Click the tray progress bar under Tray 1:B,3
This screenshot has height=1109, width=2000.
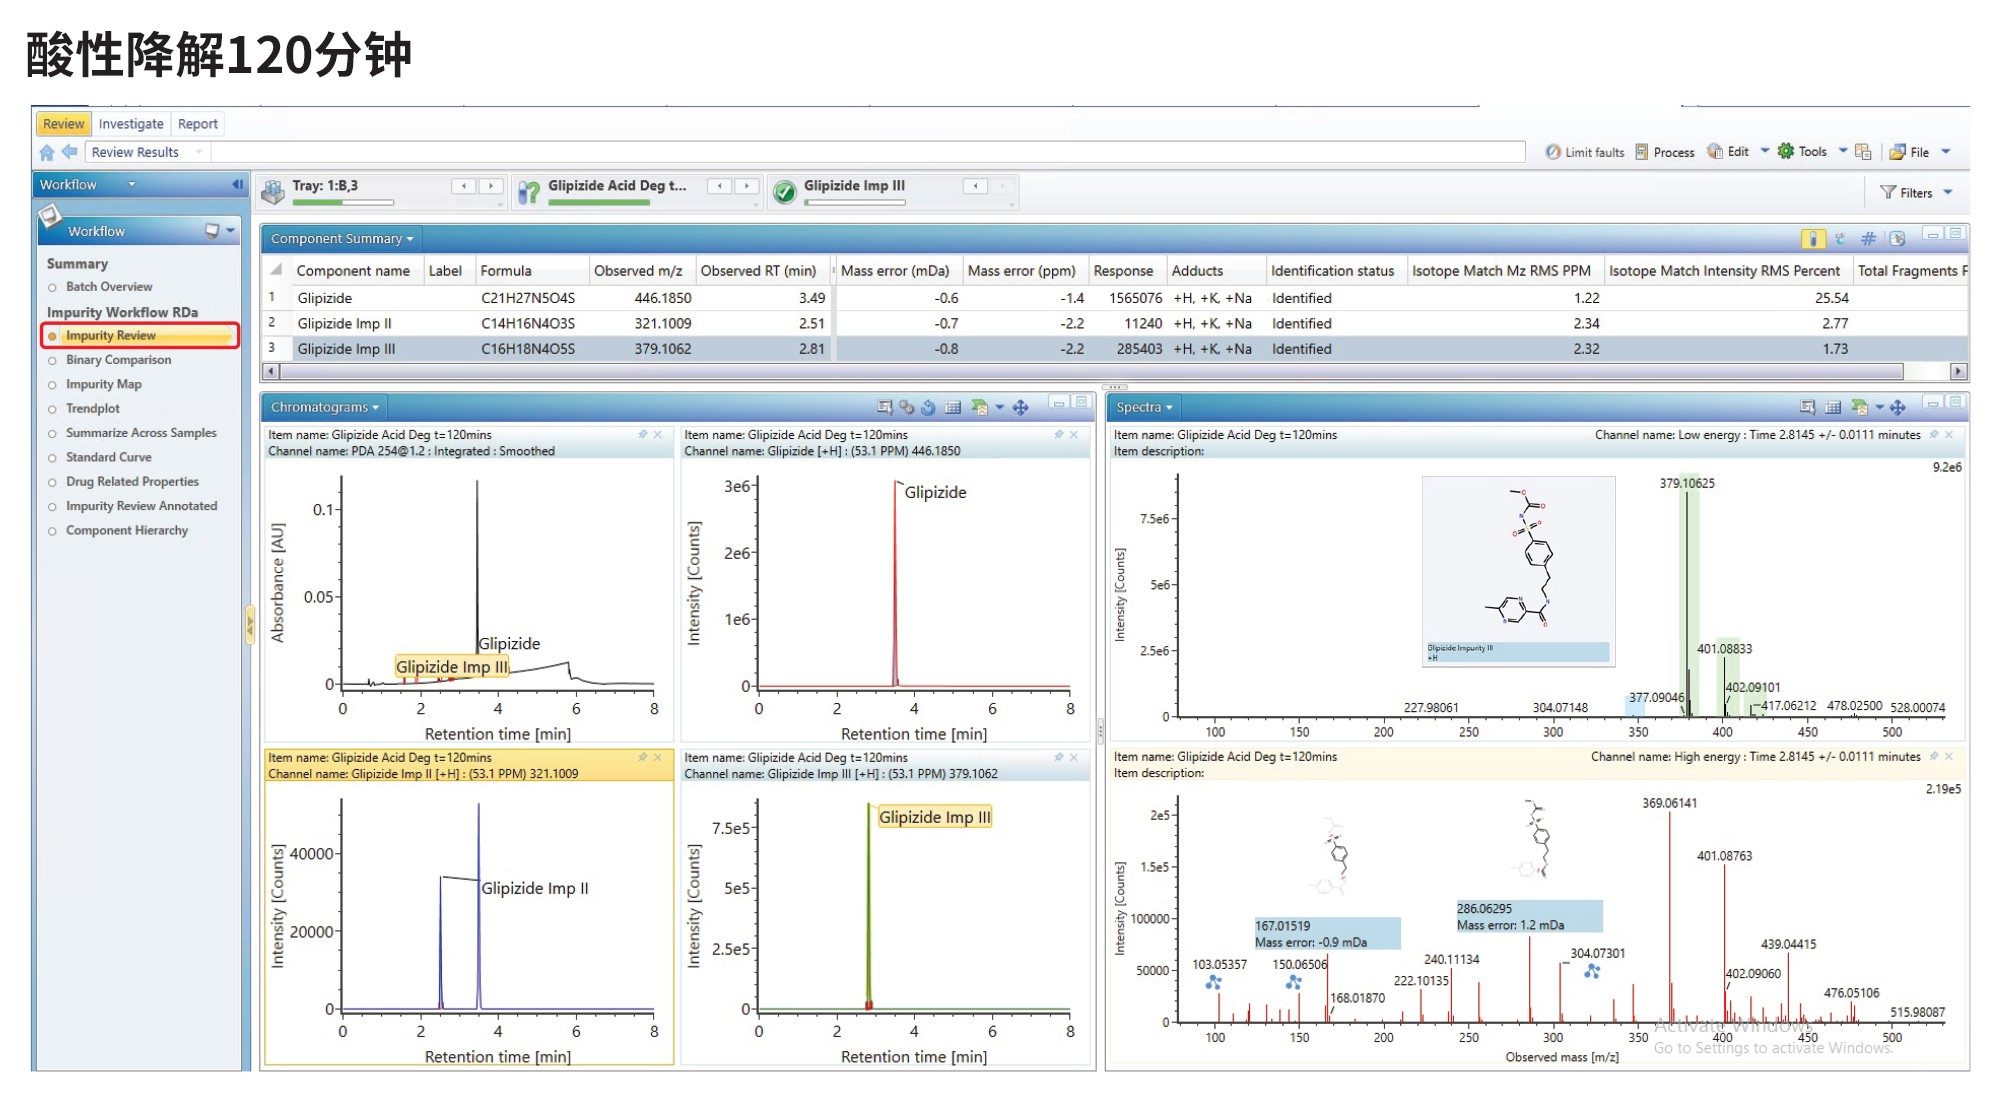pos(343,203)
